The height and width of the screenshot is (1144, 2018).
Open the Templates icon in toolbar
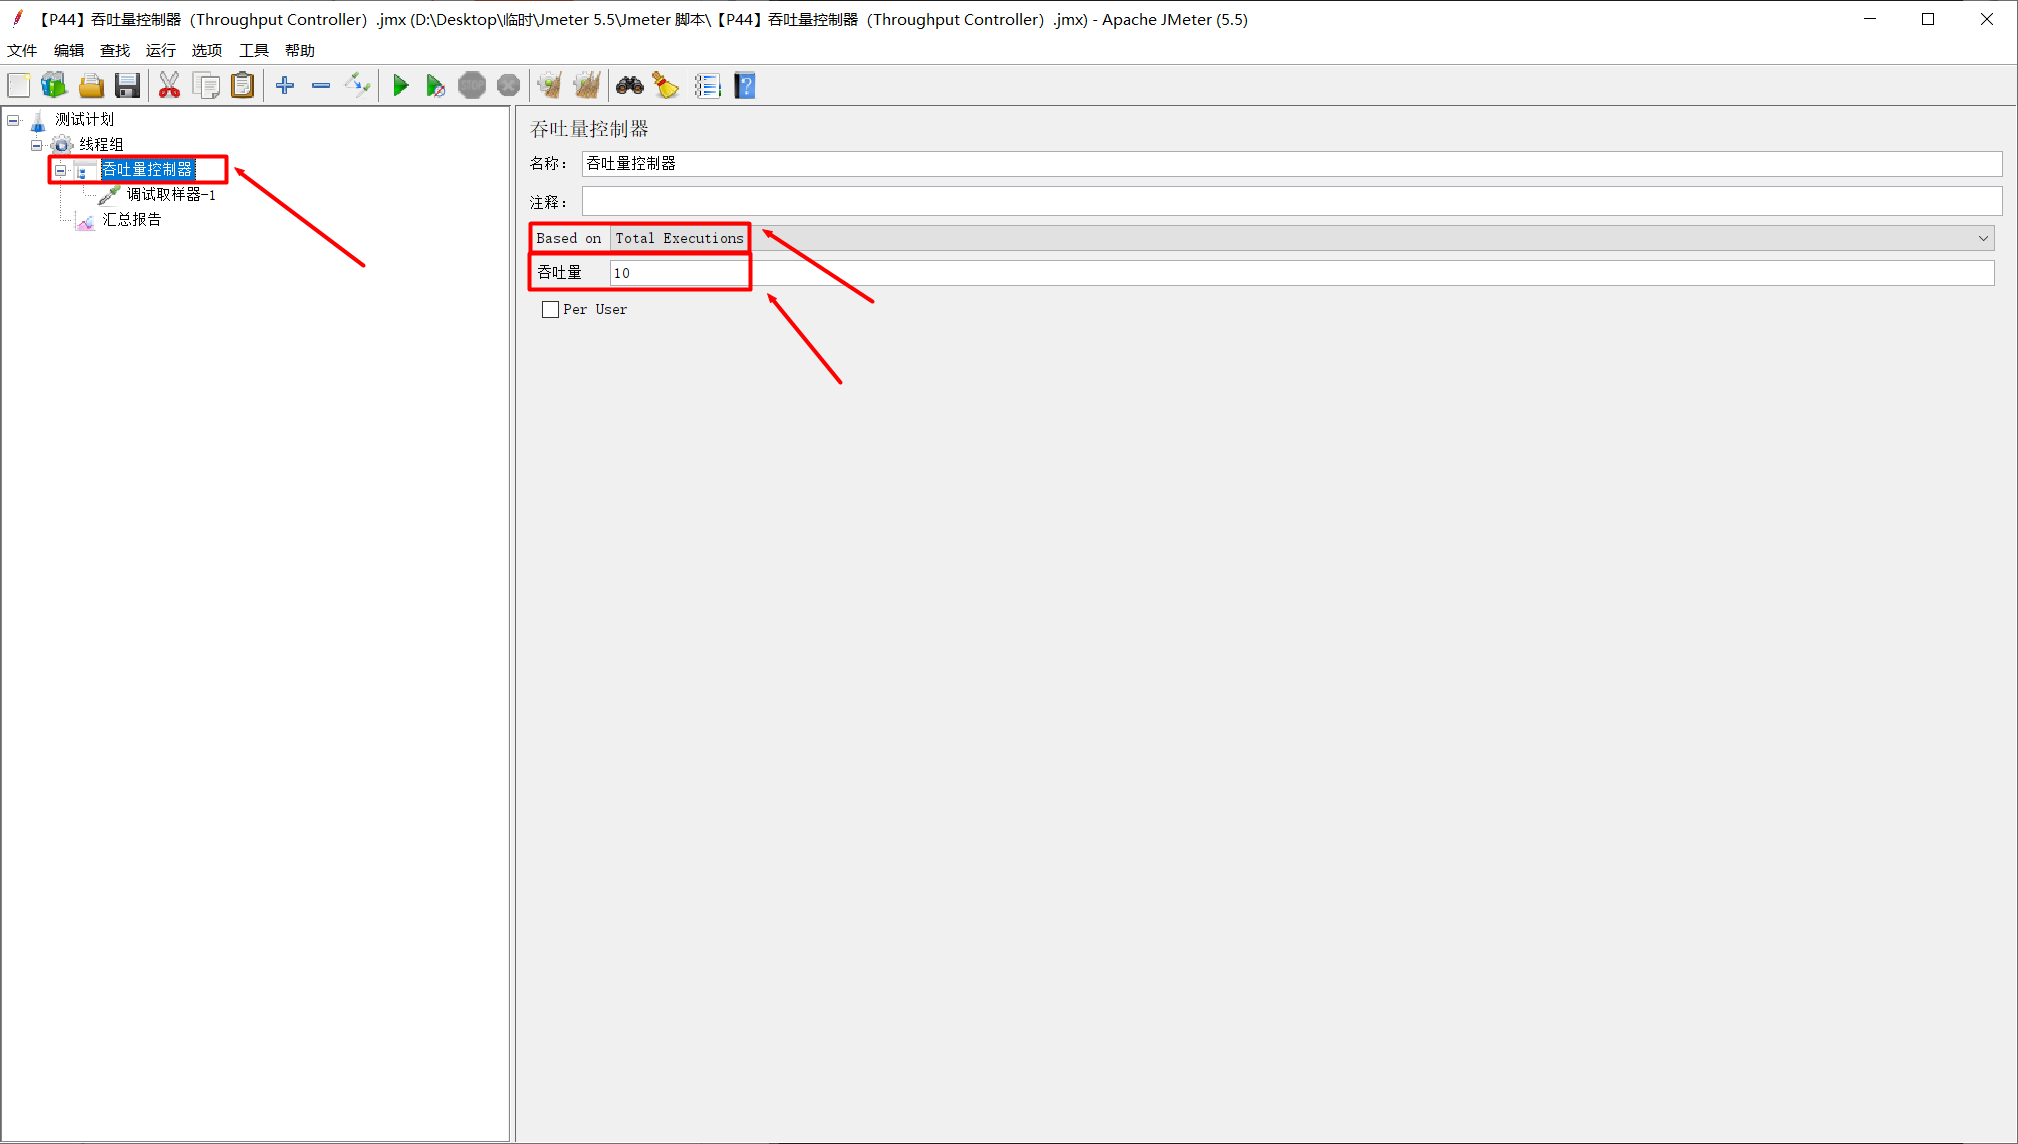tap(54, 86)
